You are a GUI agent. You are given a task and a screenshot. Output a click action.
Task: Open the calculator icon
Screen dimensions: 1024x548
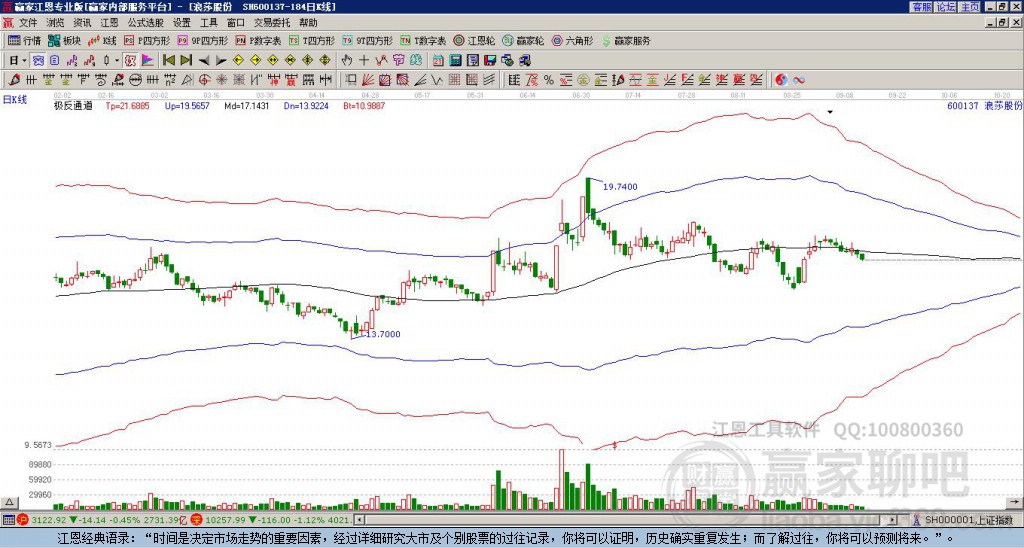455,60
